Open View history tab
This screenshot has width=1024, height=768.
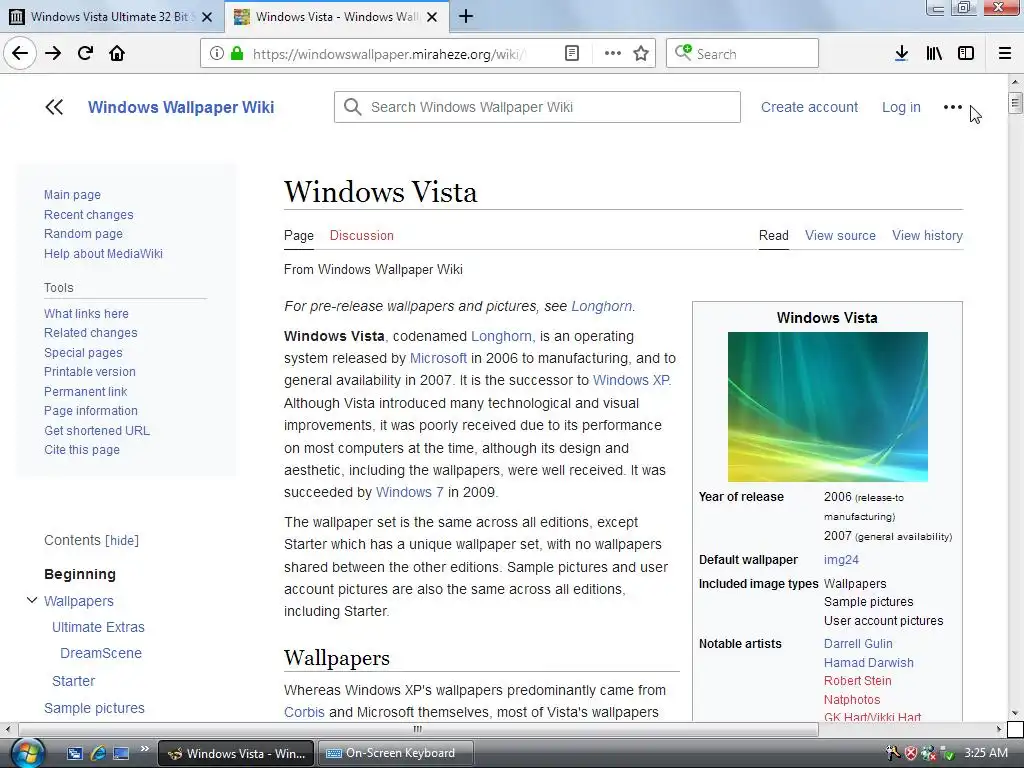pos(927,235)
